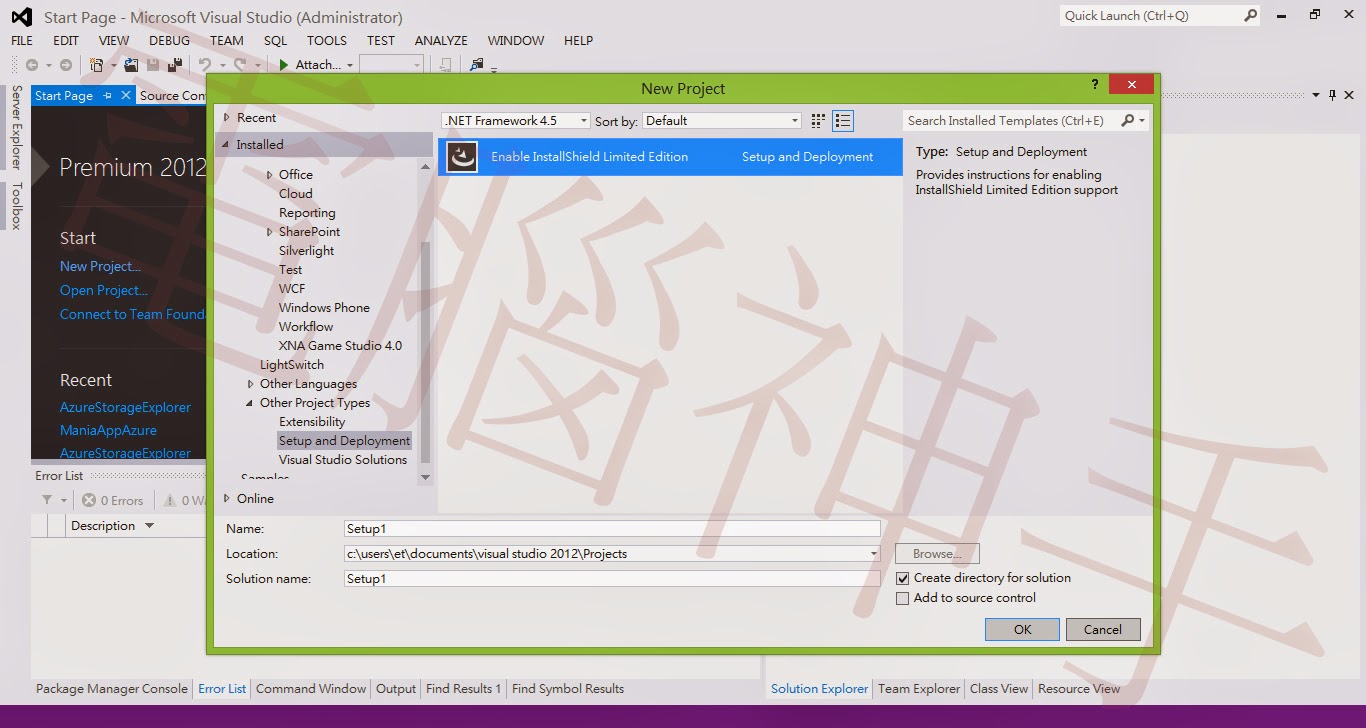1366x728 pixels.
Task: Click the New Project... link on Start Page
Action: (100, 266)
